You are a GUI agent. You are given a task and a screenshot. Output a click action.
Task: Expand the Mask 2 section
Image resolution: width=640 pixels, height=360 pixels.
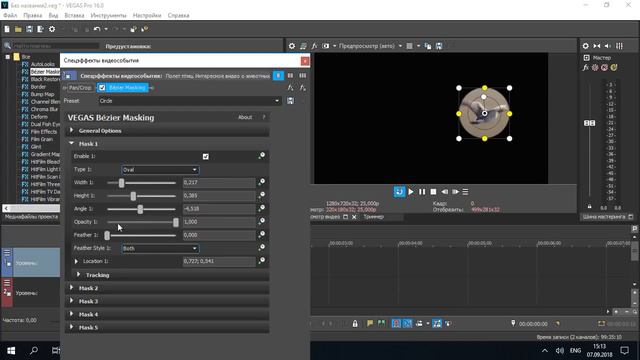pyautogui.click(x=72, y=288)
